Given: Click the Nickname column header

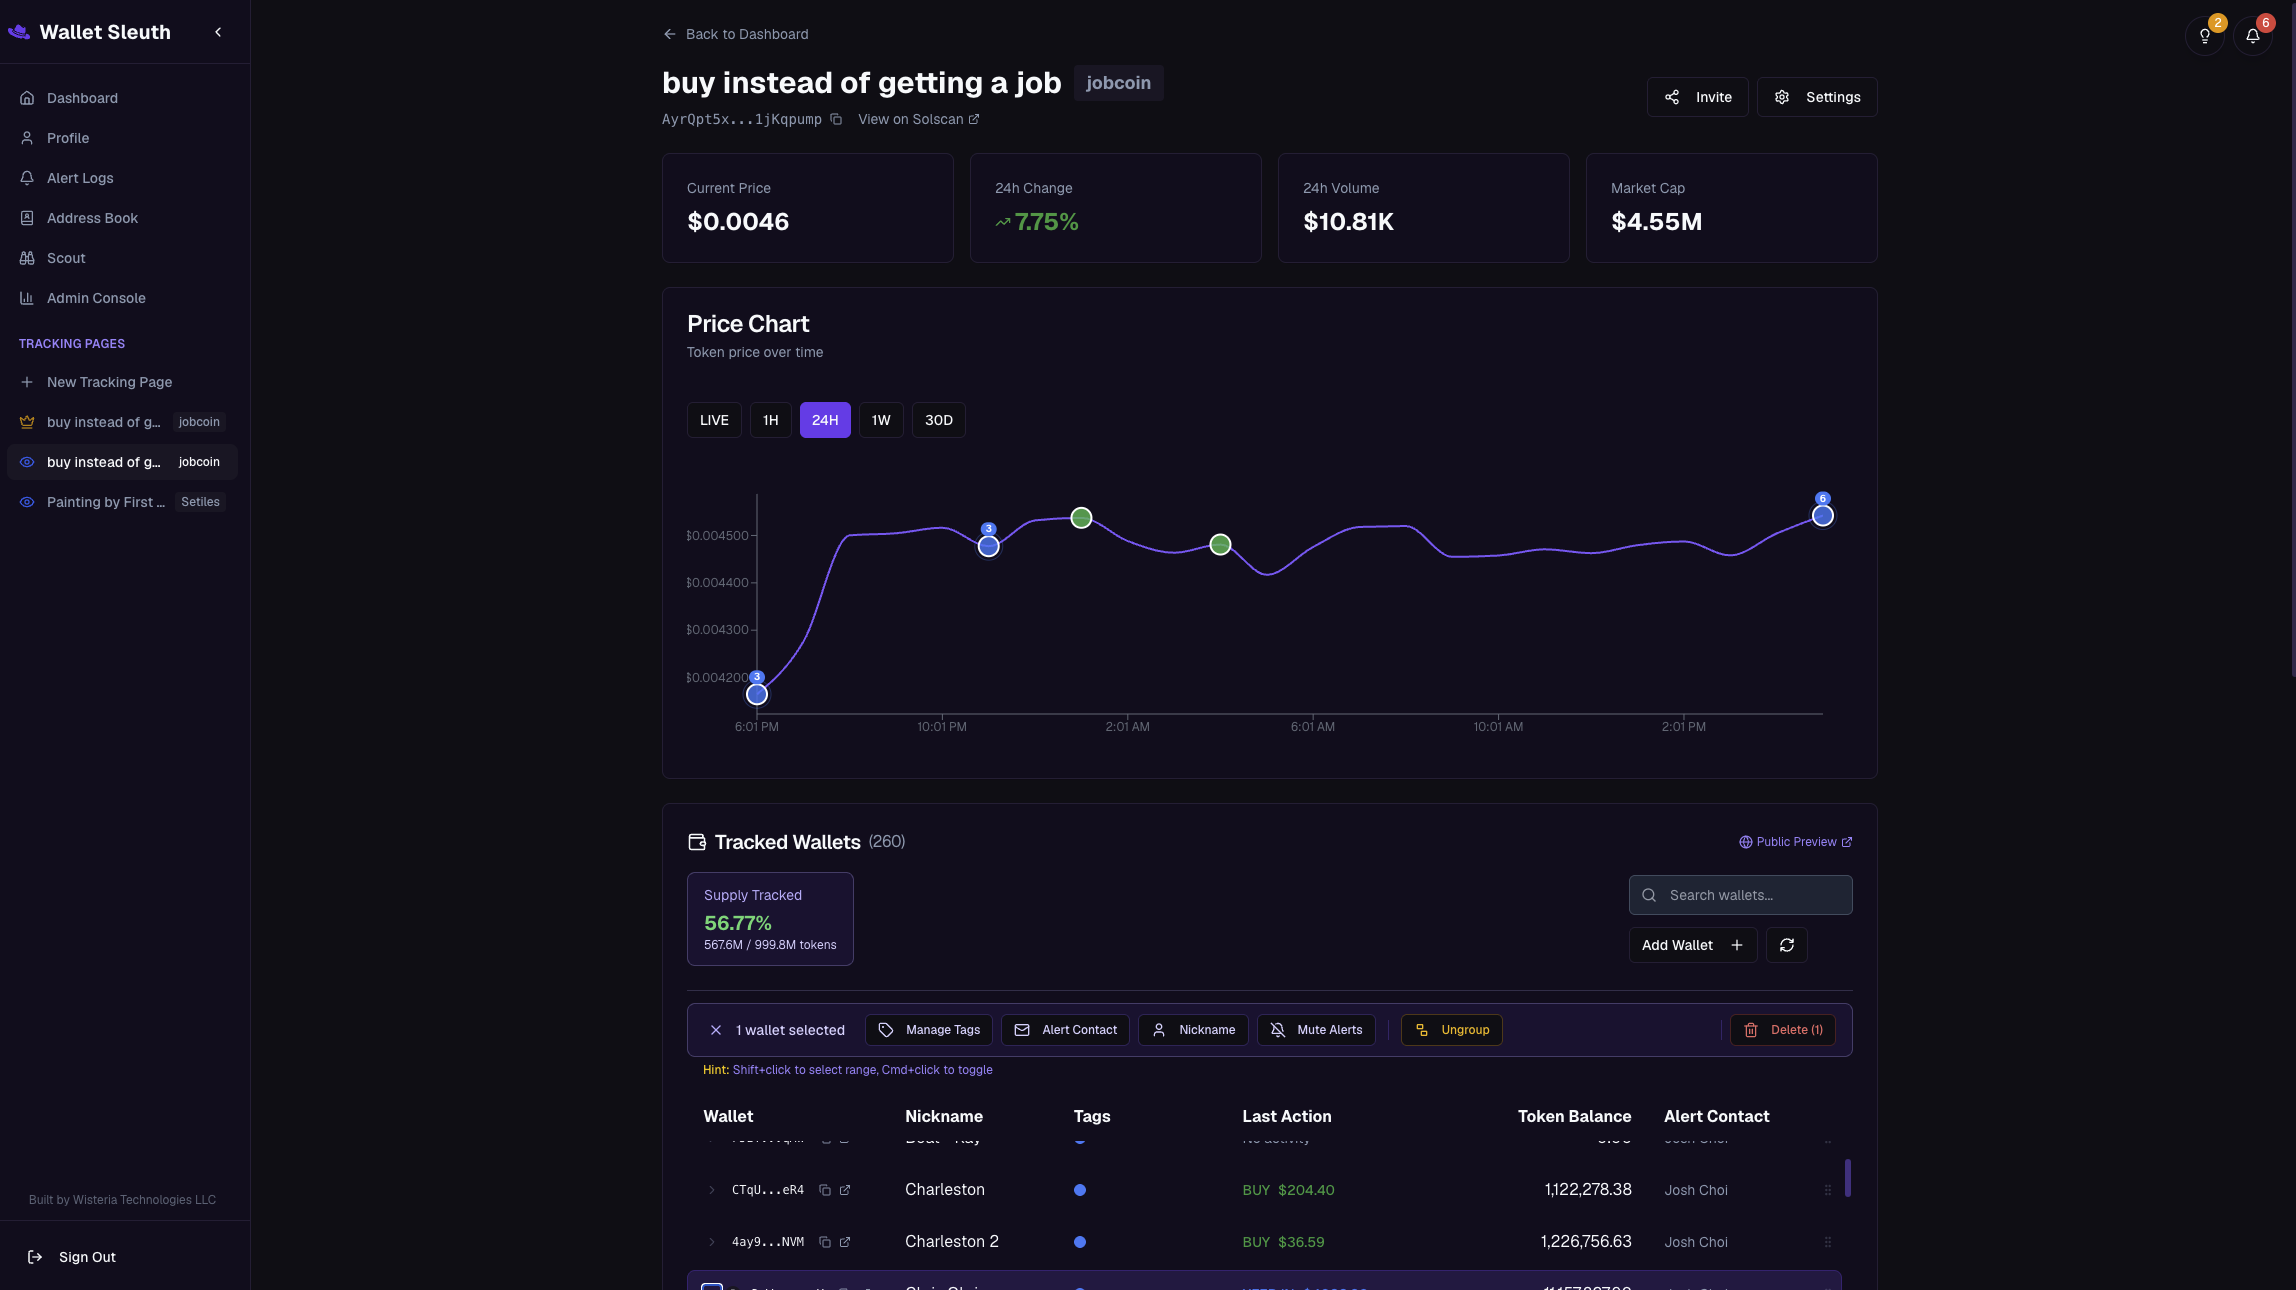Looking at the screenshot, I should (944, 1116).
